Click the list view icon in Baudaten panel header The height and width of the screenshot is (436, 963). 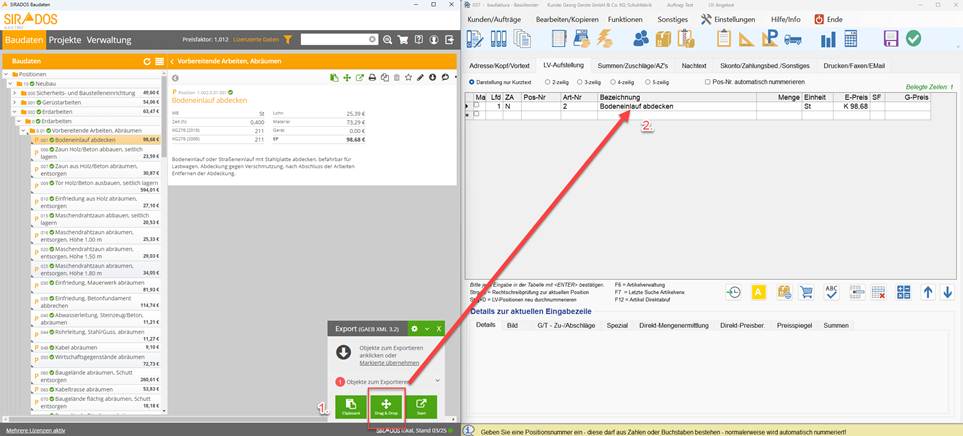pyautogui.click(x=159, y=61)
